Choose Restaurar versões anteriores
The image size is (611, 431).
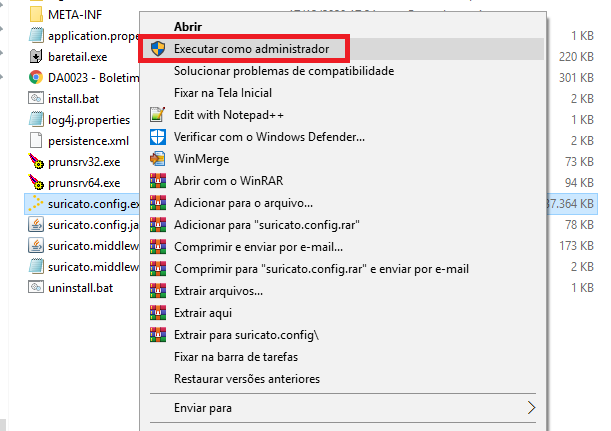point(246,379)
